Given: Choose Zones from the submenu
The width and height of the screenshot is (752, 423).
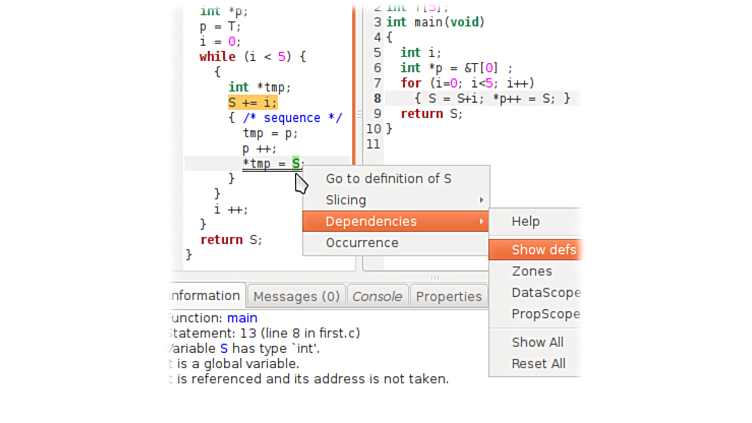Looking at the screenshot, I should (531, 271).
